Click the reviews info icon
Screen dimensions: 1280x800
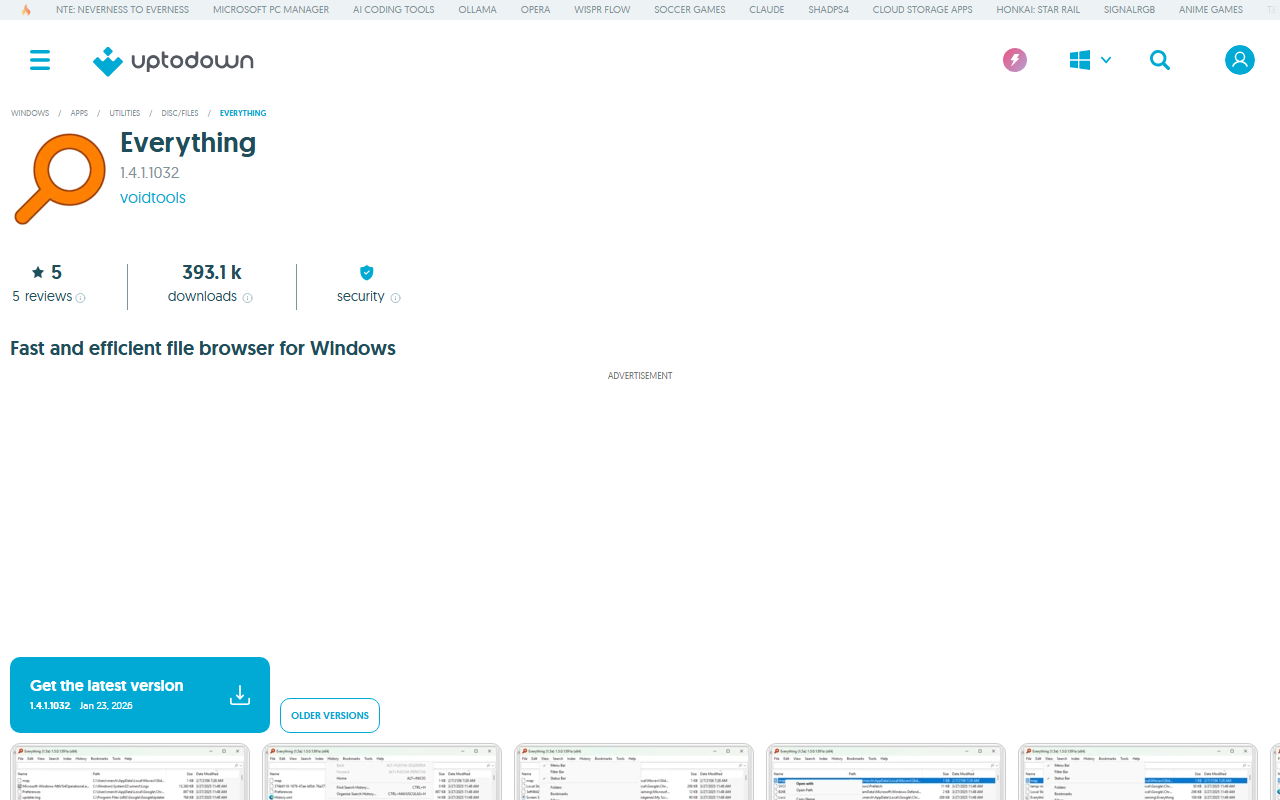(81, 298)
